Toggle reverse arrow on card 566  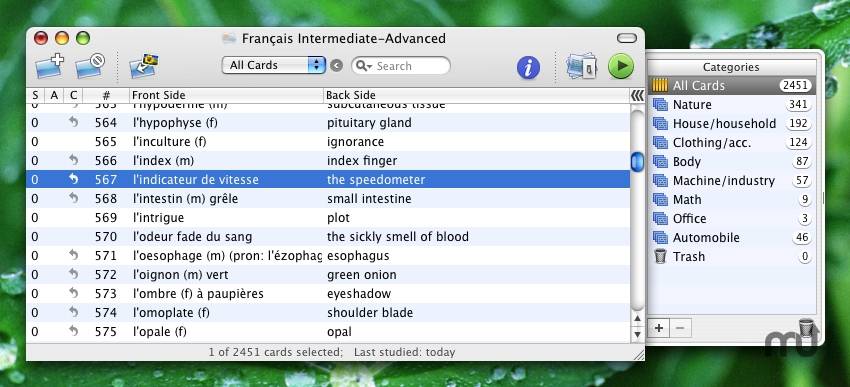(x=74, y=160)
